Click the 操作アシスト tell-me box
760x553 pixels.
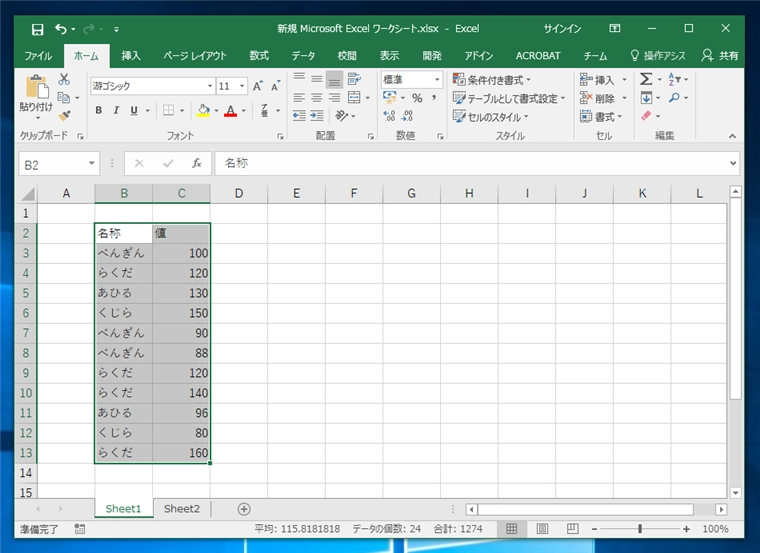tap(658, 56)
